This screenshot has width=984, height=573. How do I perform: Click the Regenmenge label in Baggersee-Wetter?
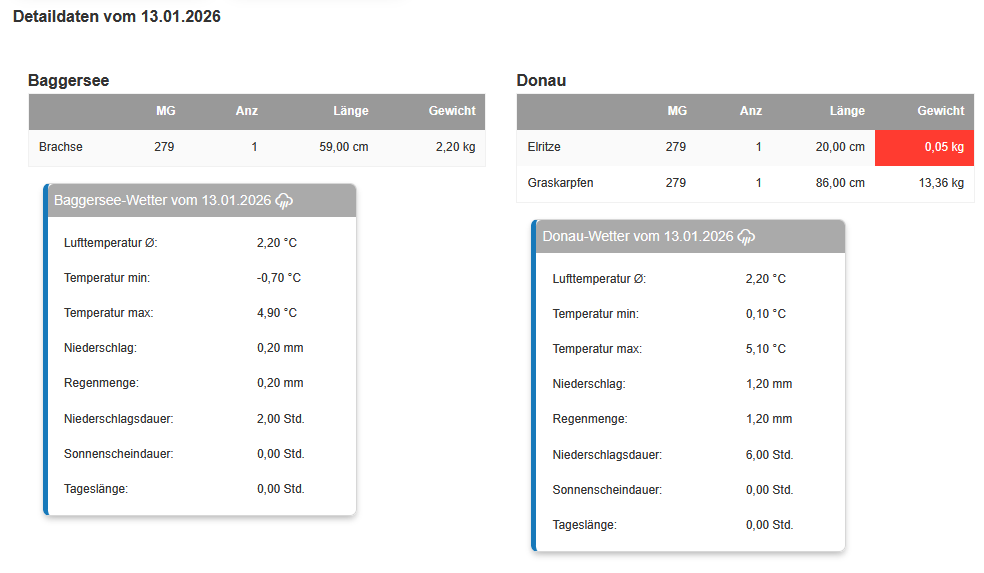101,383
